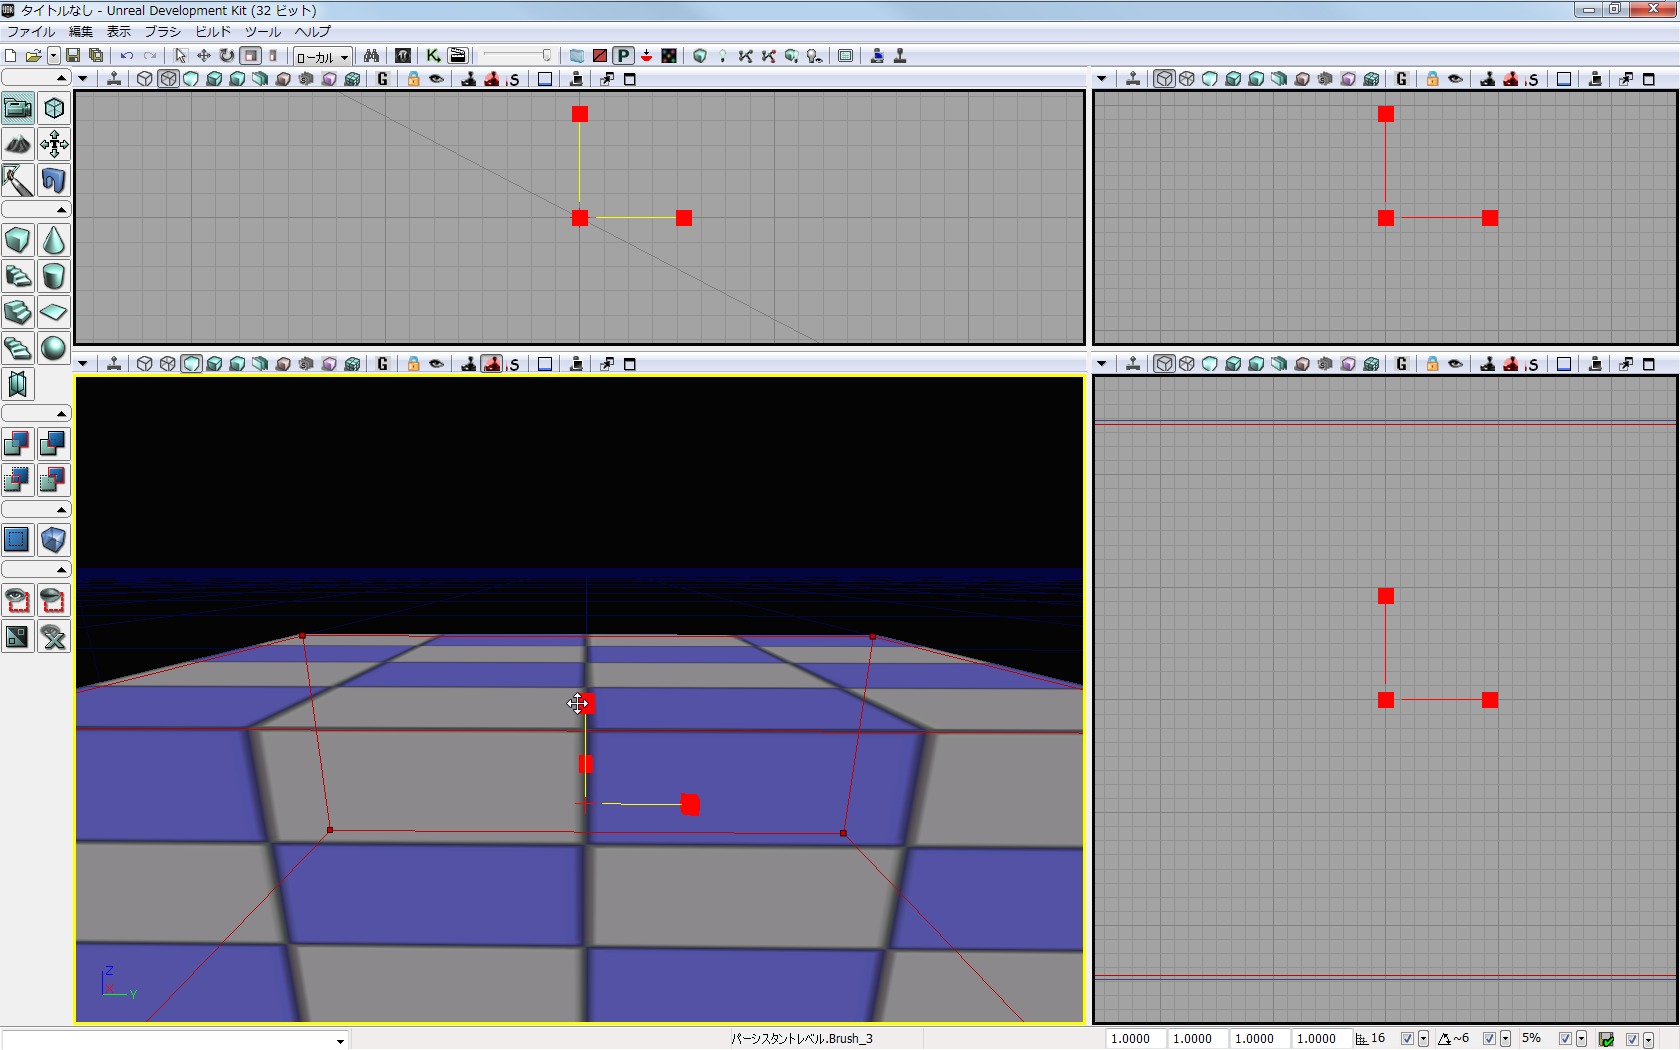Toggle drag grid snapping checkbox
The image size is (1680, 1050).
coord(1407,1039)
